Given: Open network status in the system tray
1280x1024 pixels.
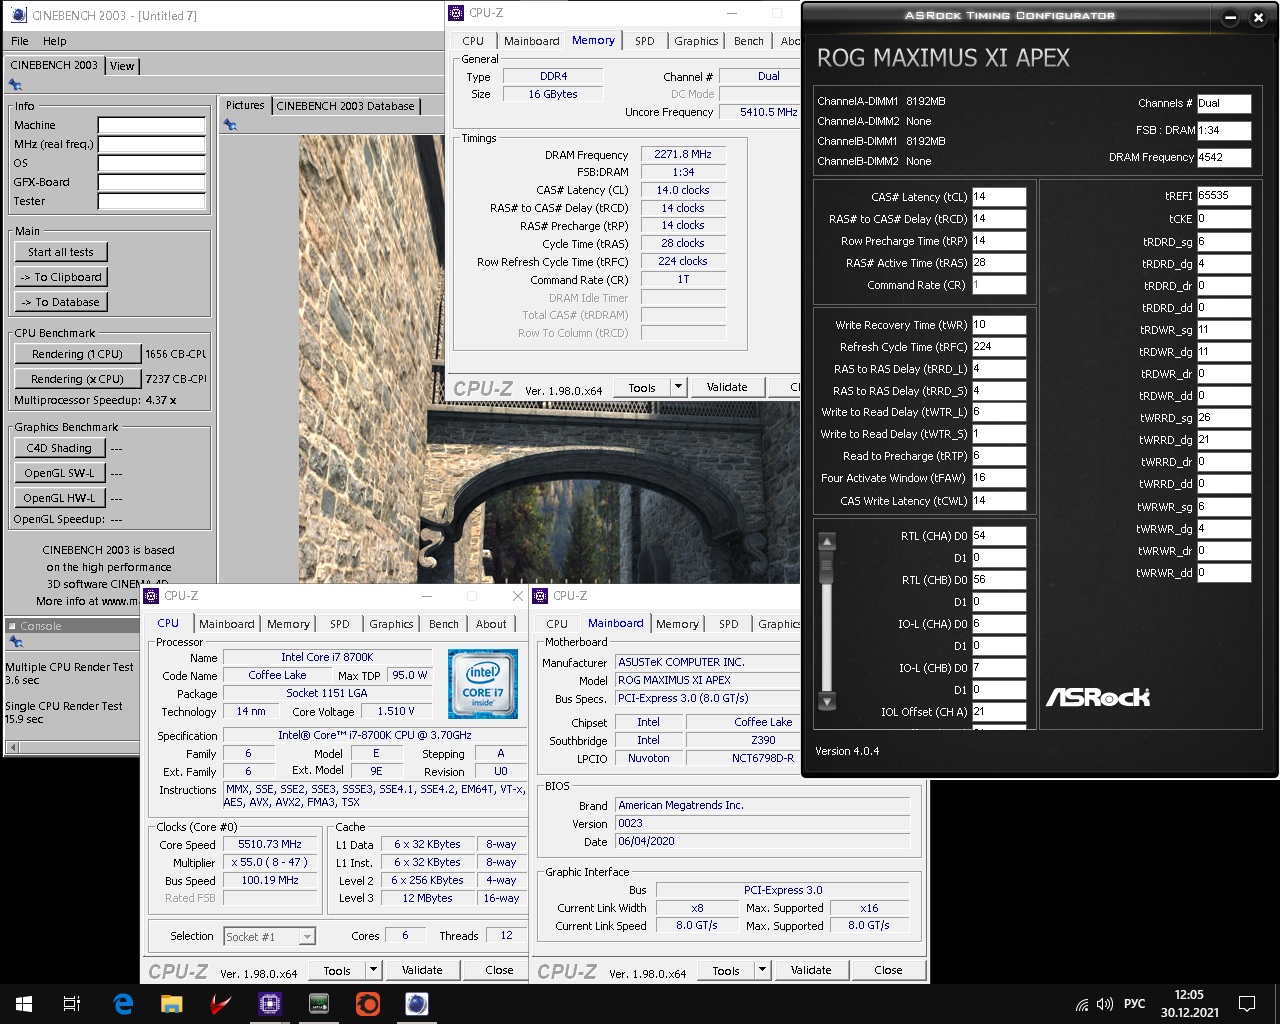Looking at the screenshot, I should coord(1082,1005).
